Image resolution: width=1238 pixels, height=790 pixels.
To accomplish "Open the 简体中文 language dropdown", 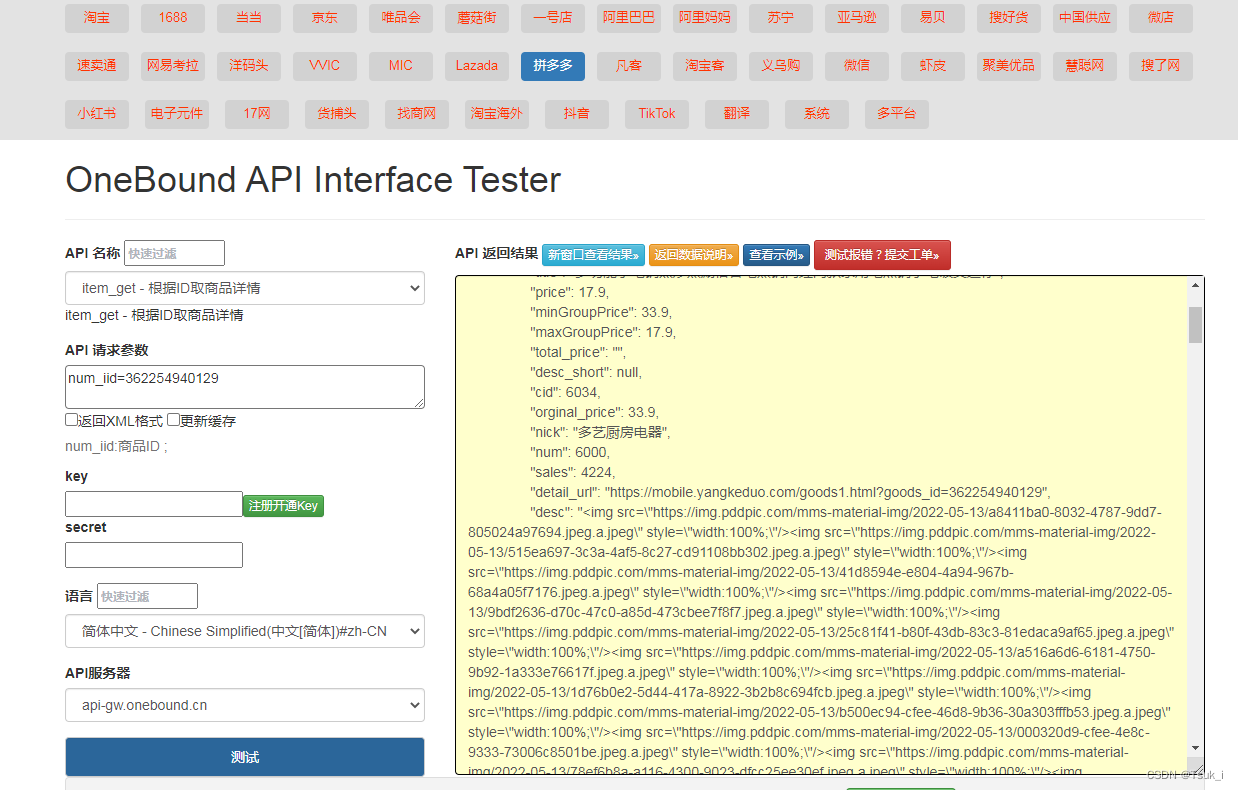I will click(245, 631).
